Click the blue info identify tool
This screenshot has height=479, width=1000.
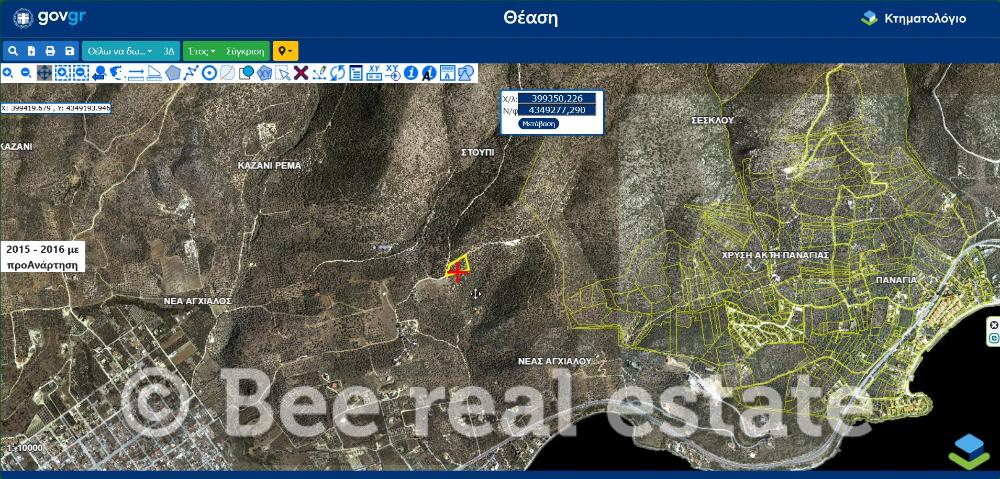[x=410, y=73]
